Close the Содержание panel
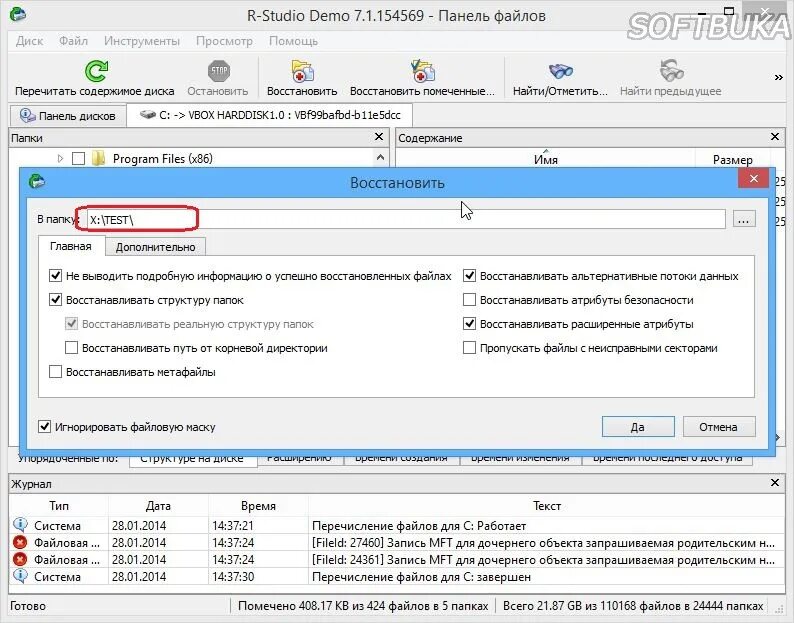 [774, 137]
